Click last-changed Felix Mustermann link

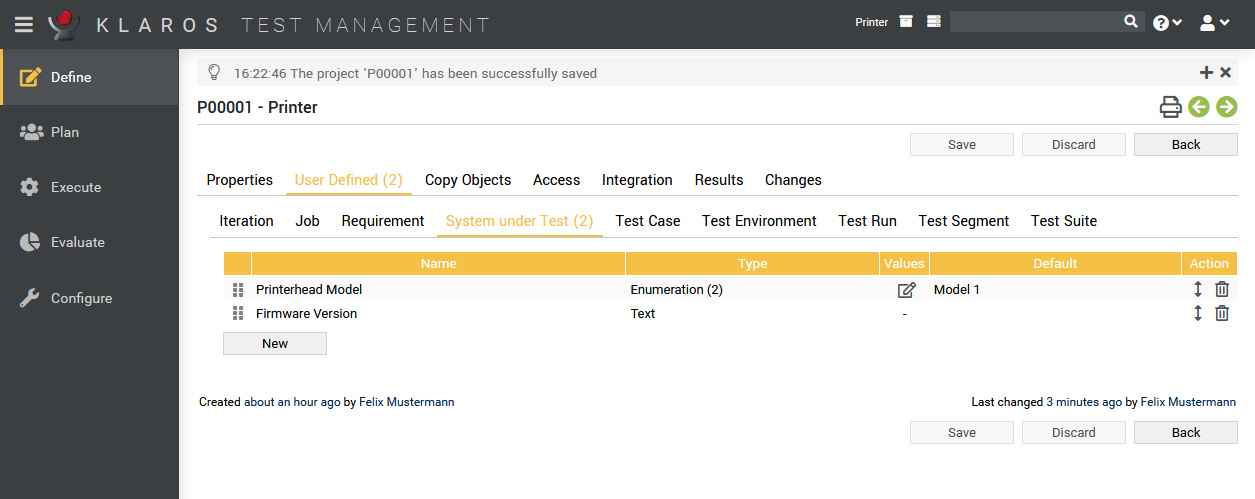pos(1188,402)
